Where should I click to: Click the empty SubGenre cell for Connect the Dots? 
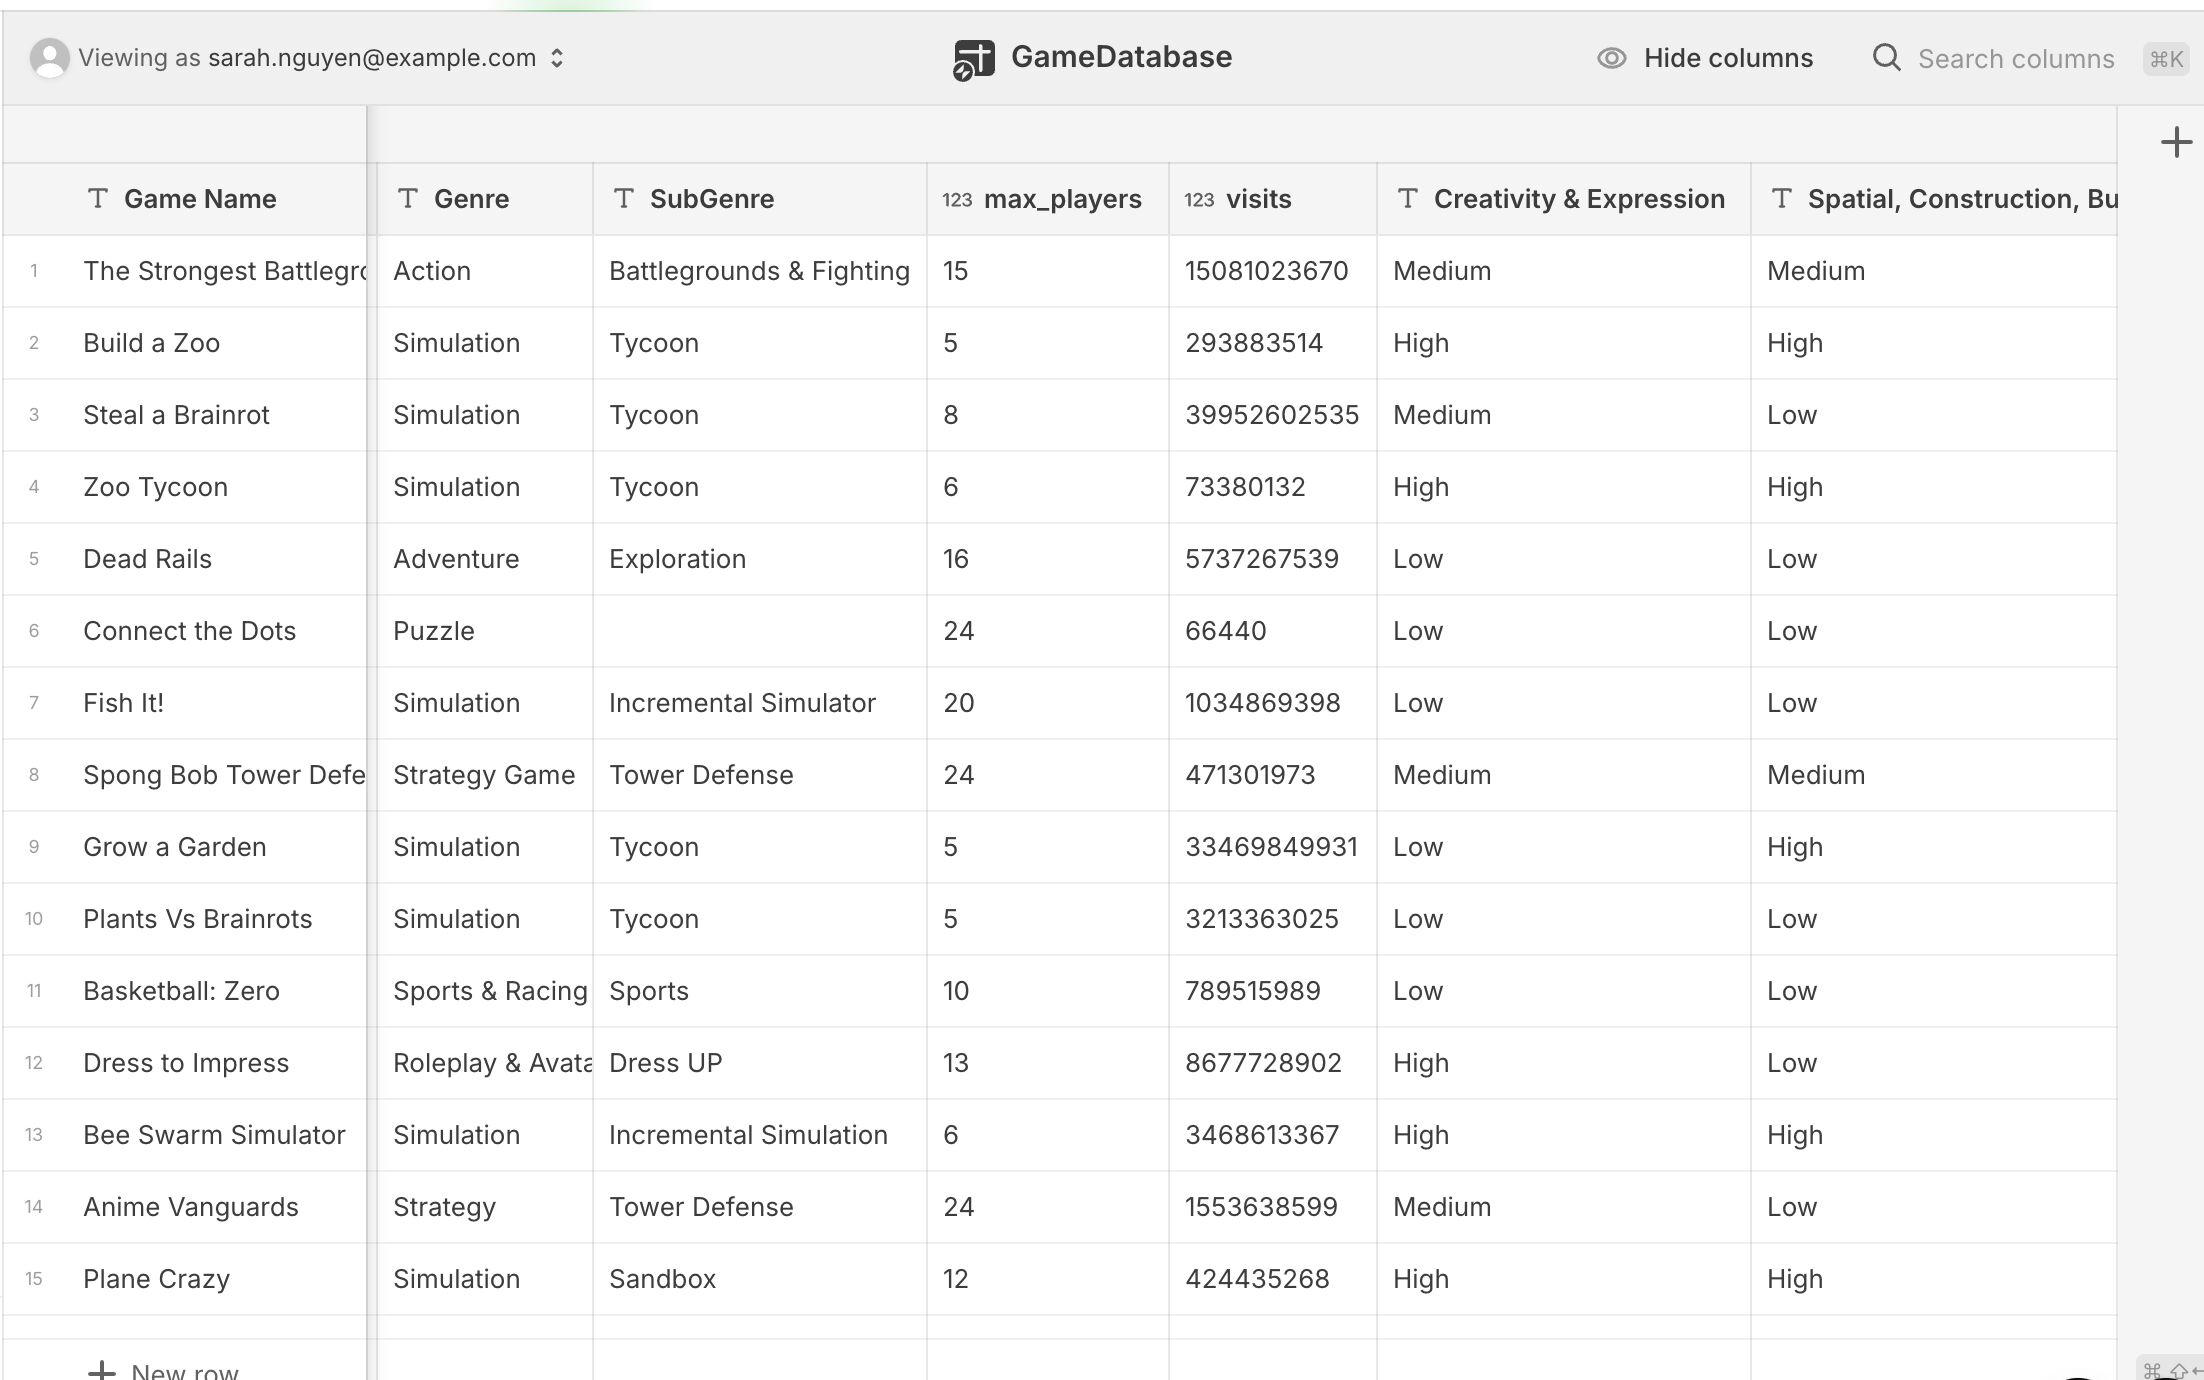(759, 631)
